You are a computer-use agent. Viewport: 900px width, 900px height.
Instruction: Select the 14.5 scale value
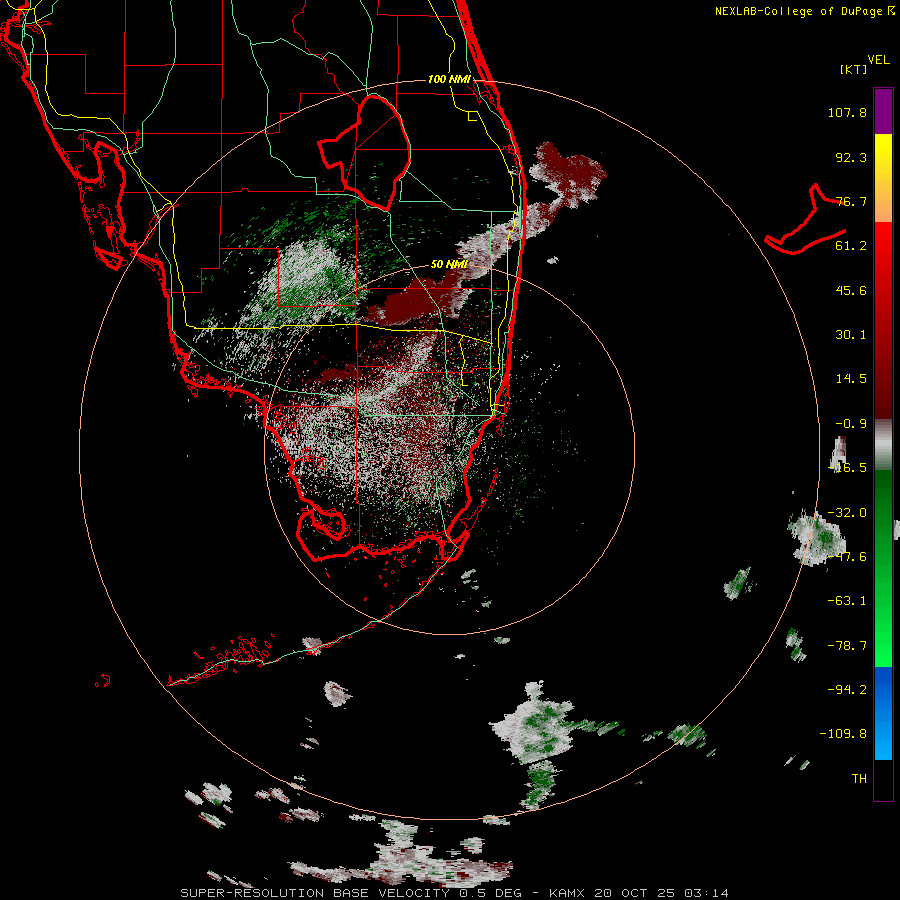tap(851, 379)
